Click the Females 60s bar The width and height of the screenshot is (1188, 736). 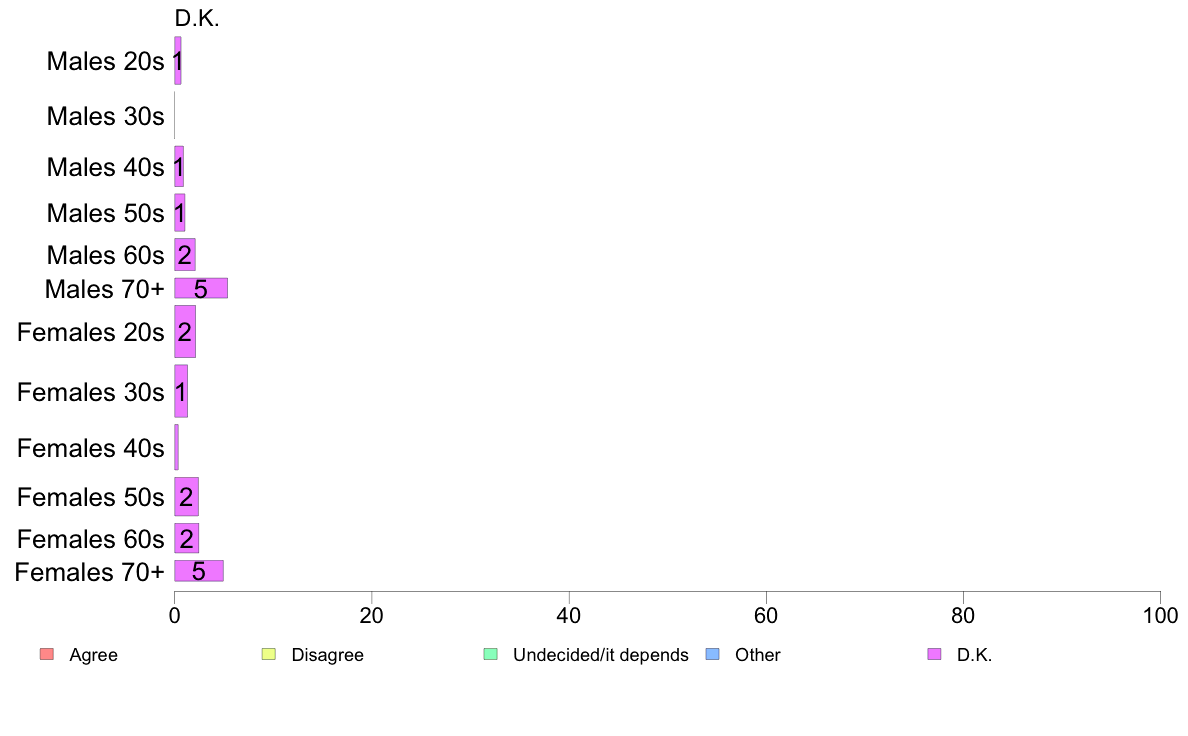click(x=186, y=539)
